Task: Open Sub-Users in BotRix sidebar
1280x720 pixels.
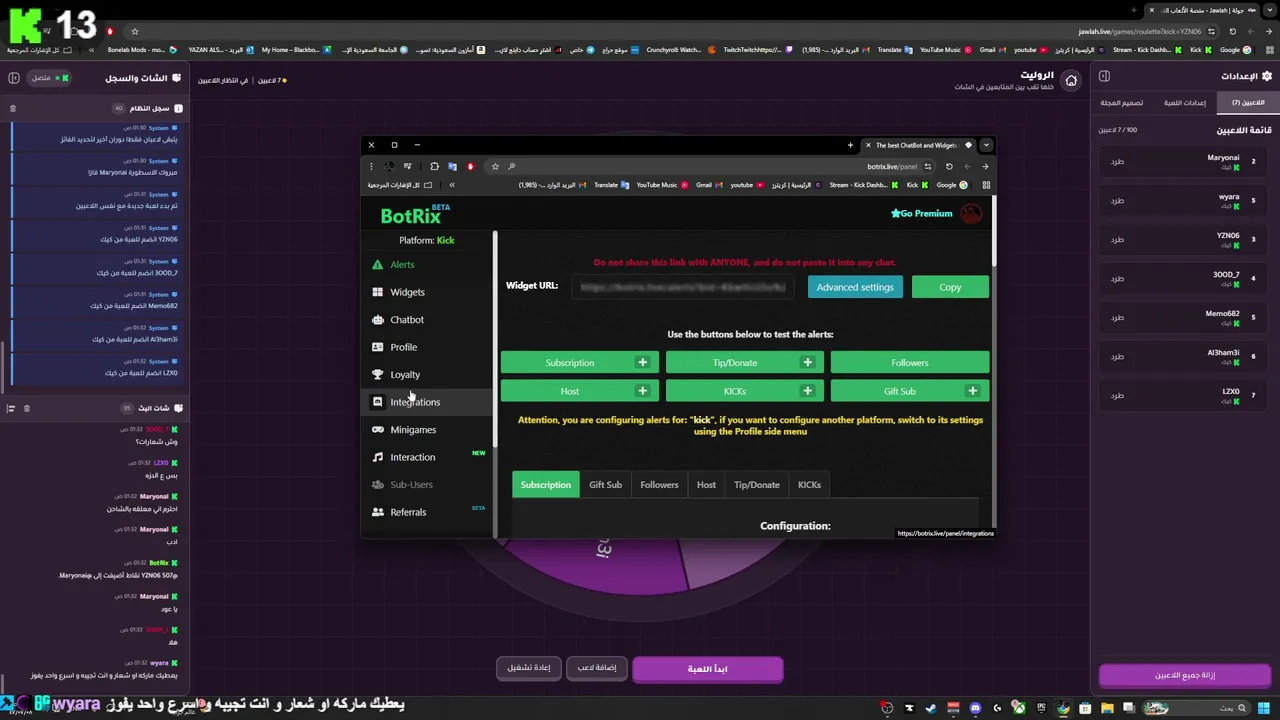Action: click(x=411, y=485)
